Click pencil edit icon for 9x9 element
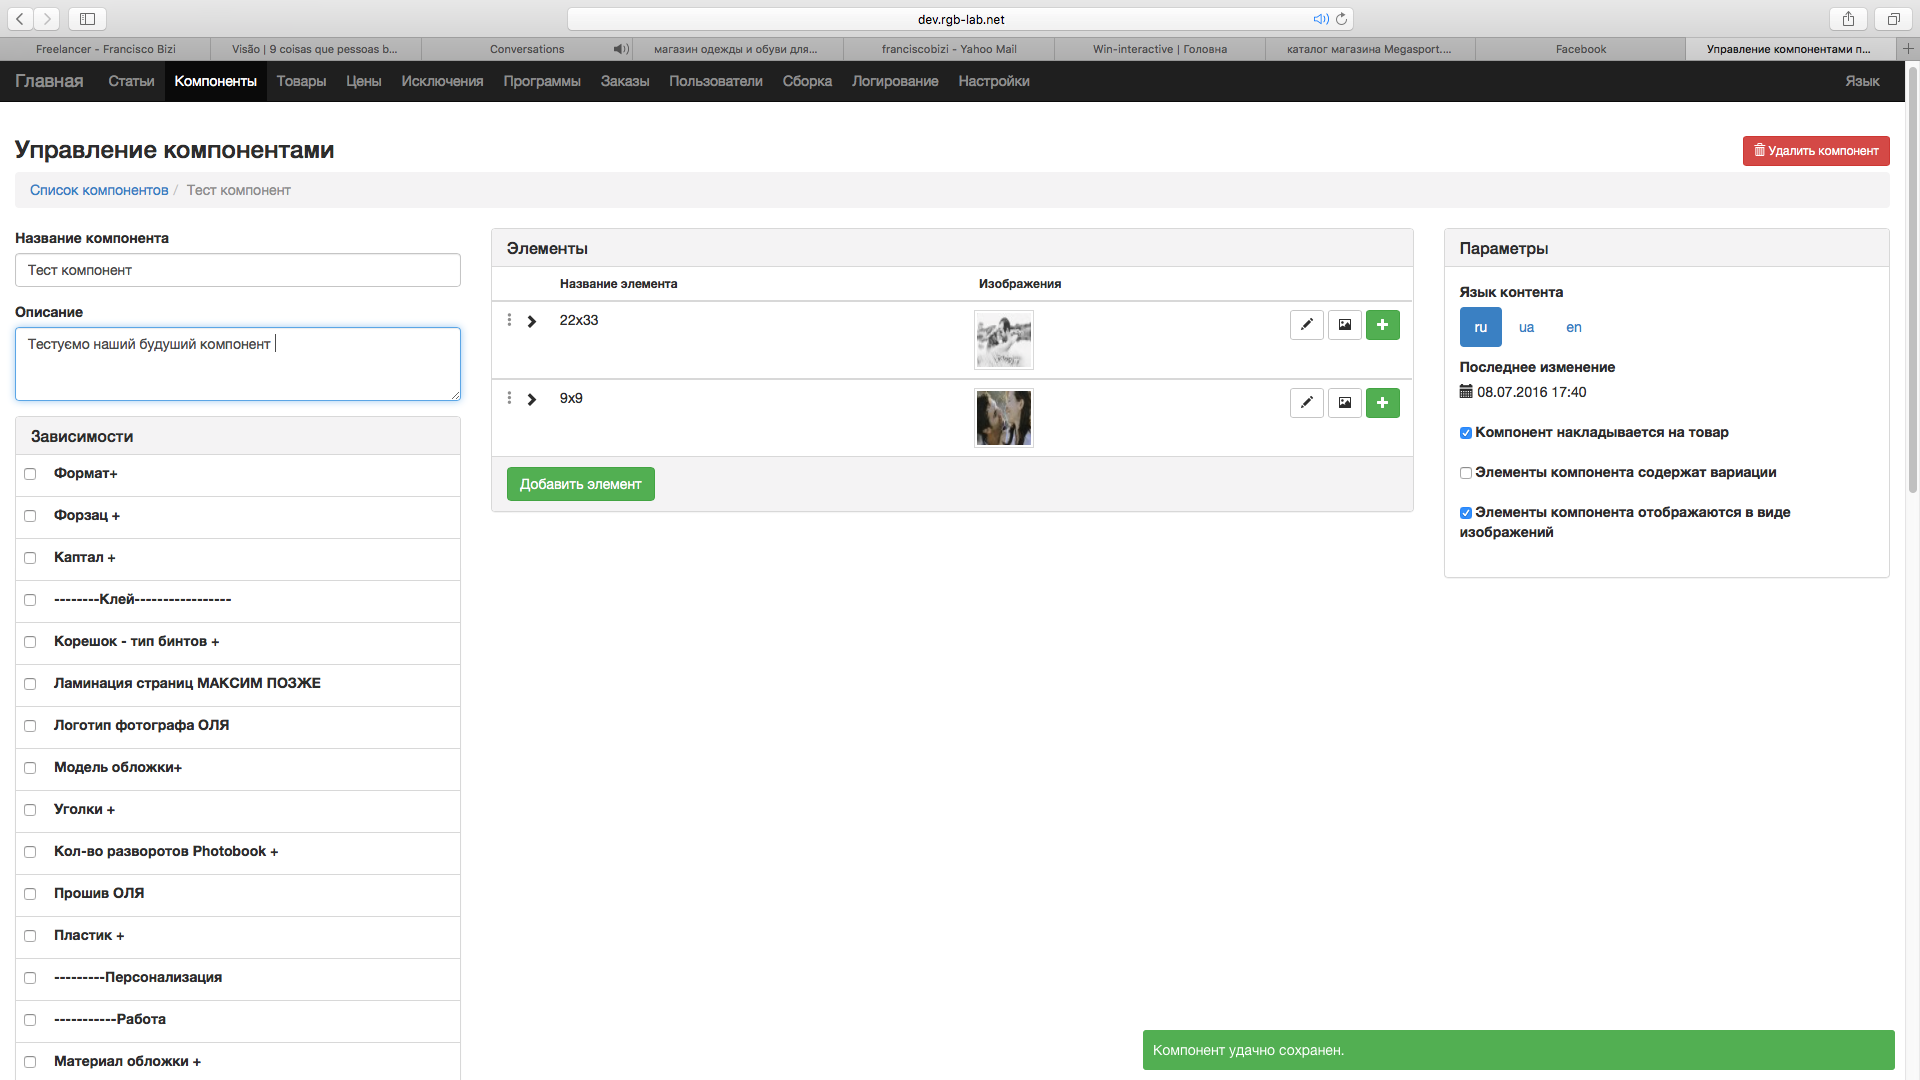The width and height of the screenshot is (1920, 1080). [1306, 403]
